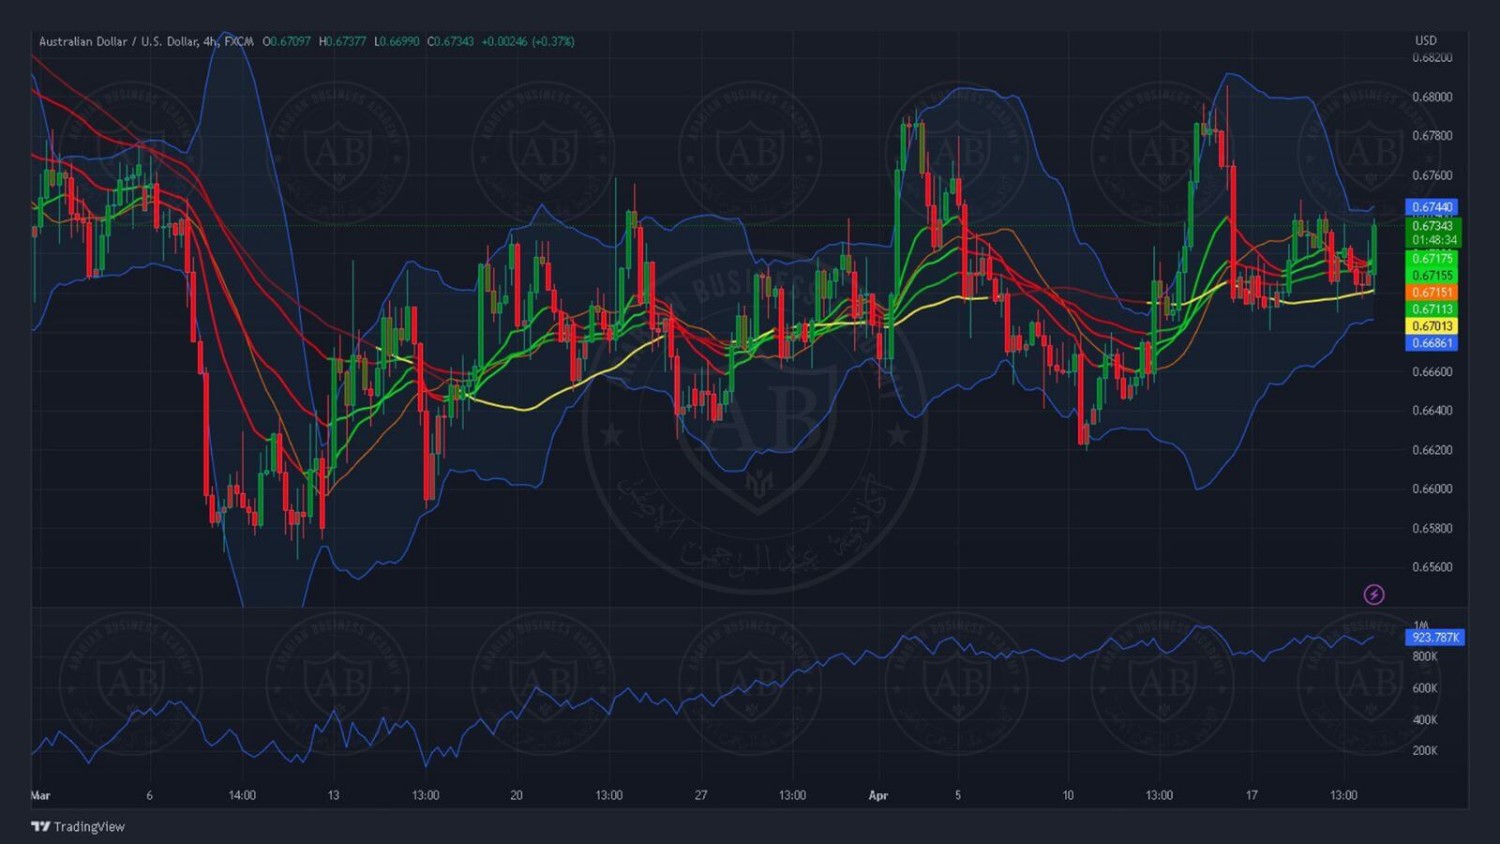Click the date 13 on time axis
Screen dimensions: 1500x844
coord(333,796)
